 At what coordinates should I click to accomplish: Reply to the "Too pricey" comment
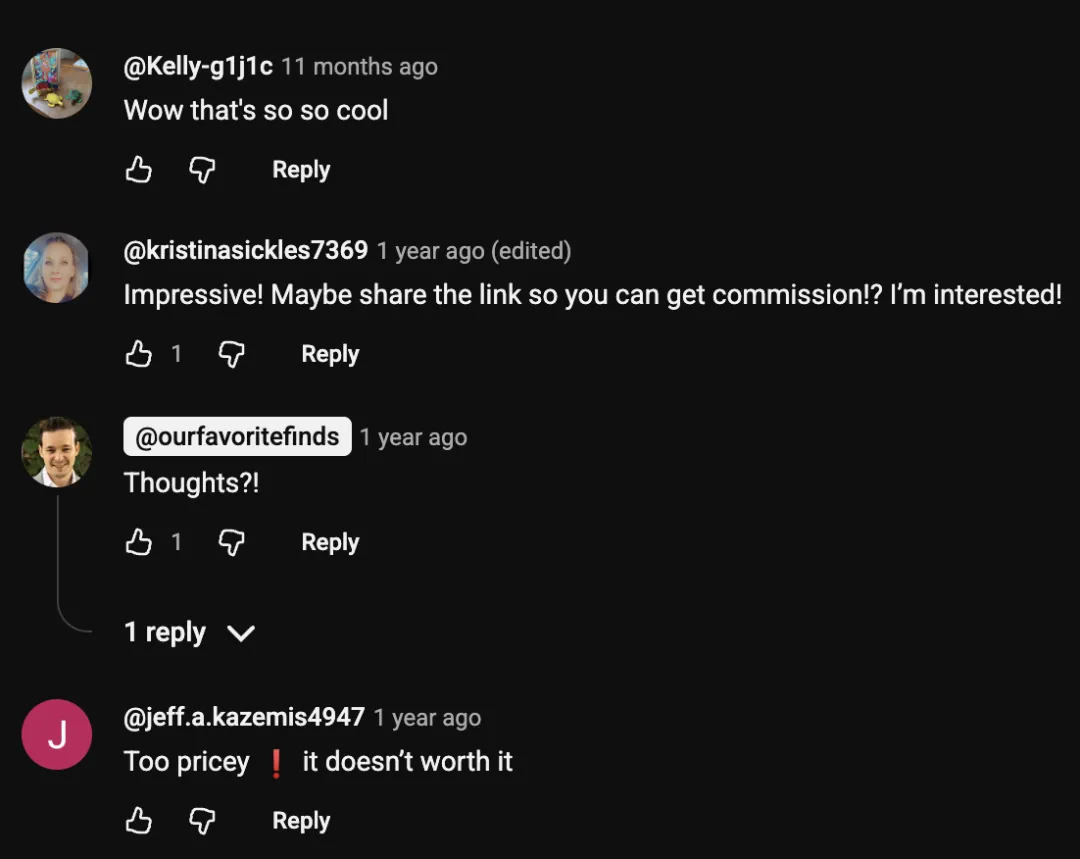pyautogui.click(x=301, y=820)
